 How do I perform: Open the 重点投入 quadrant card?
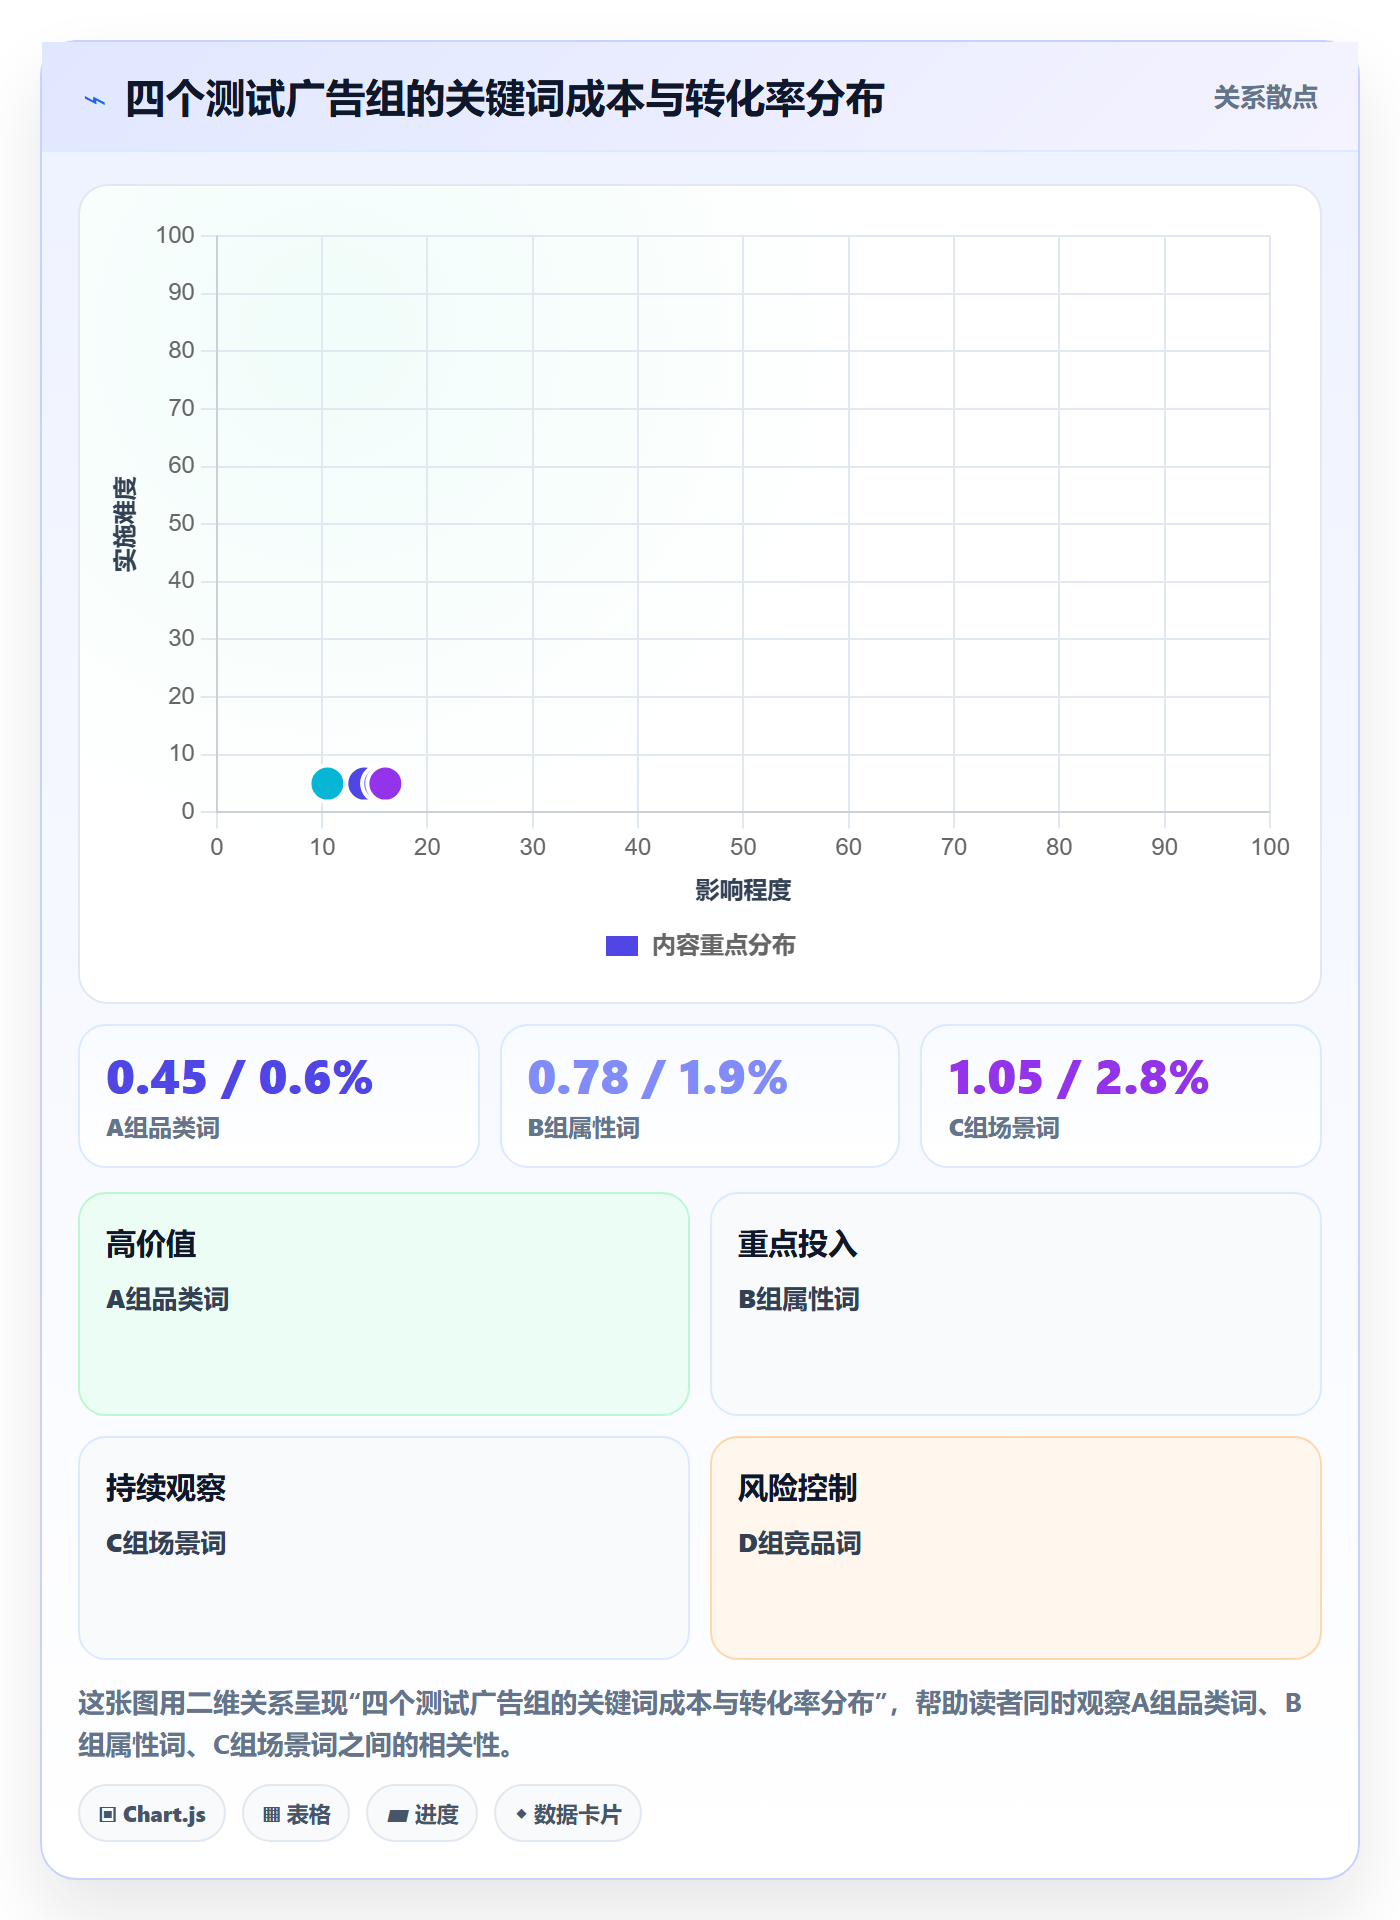1016,1304
